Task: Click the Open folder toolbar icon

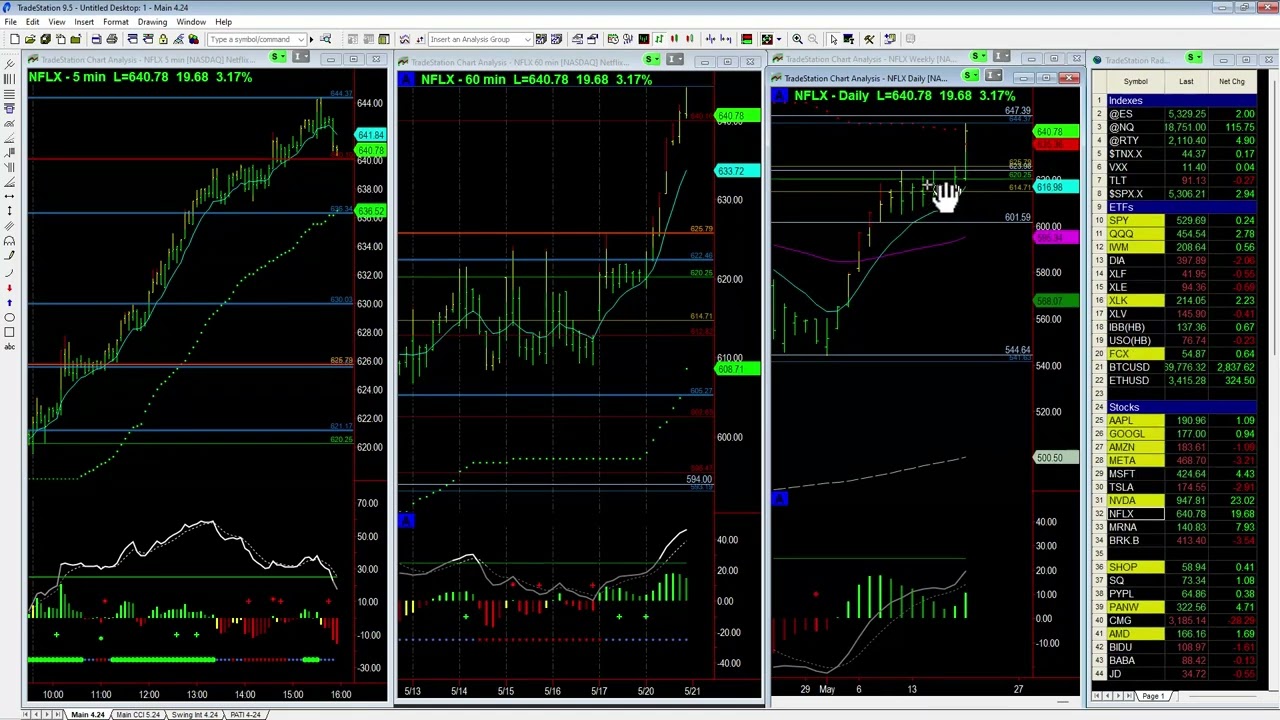Action: [x=30, y=39]
